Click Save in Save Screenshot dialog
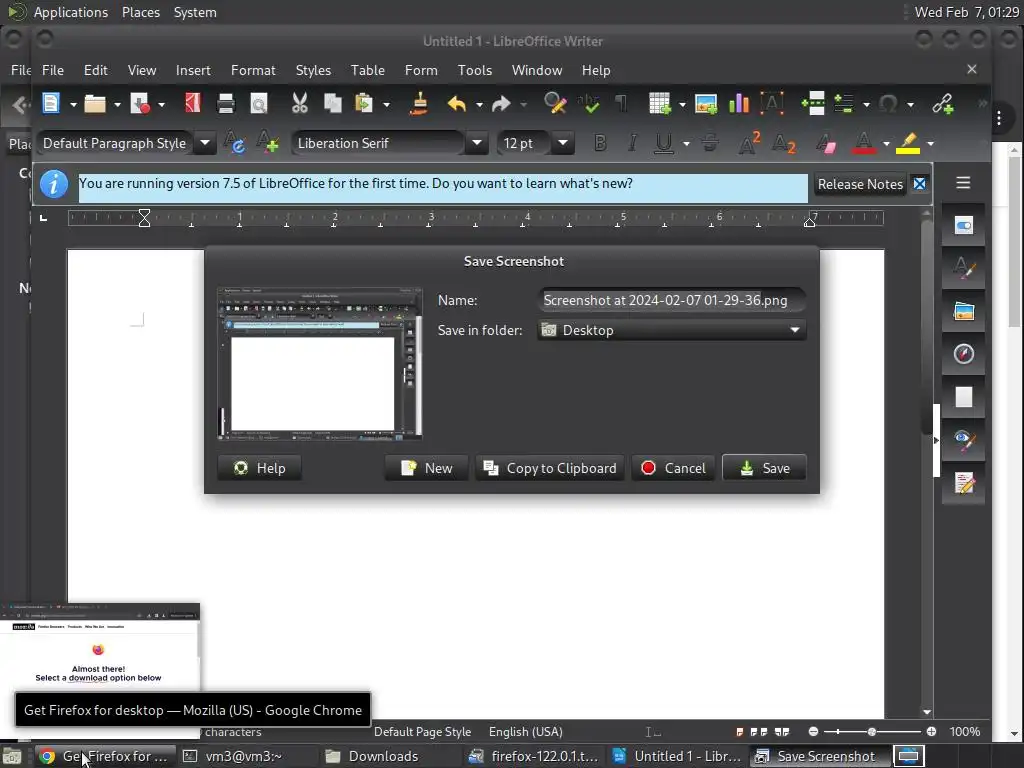 [765, 468]
